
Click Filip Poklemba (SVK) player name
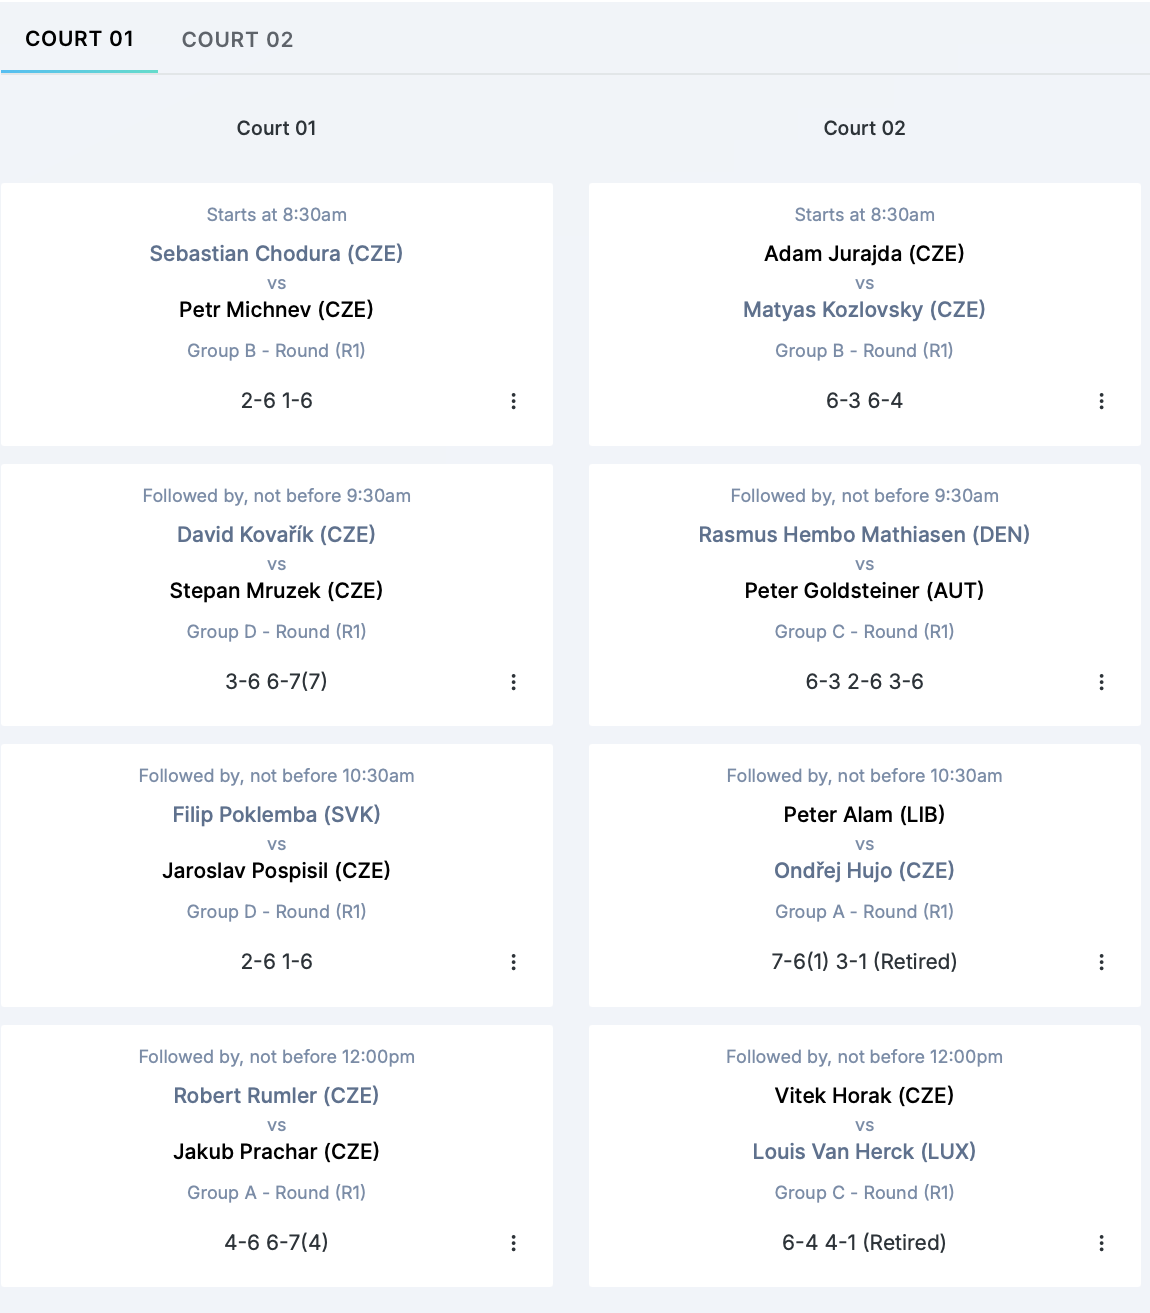pyautogui.click(x=276, y=815)
